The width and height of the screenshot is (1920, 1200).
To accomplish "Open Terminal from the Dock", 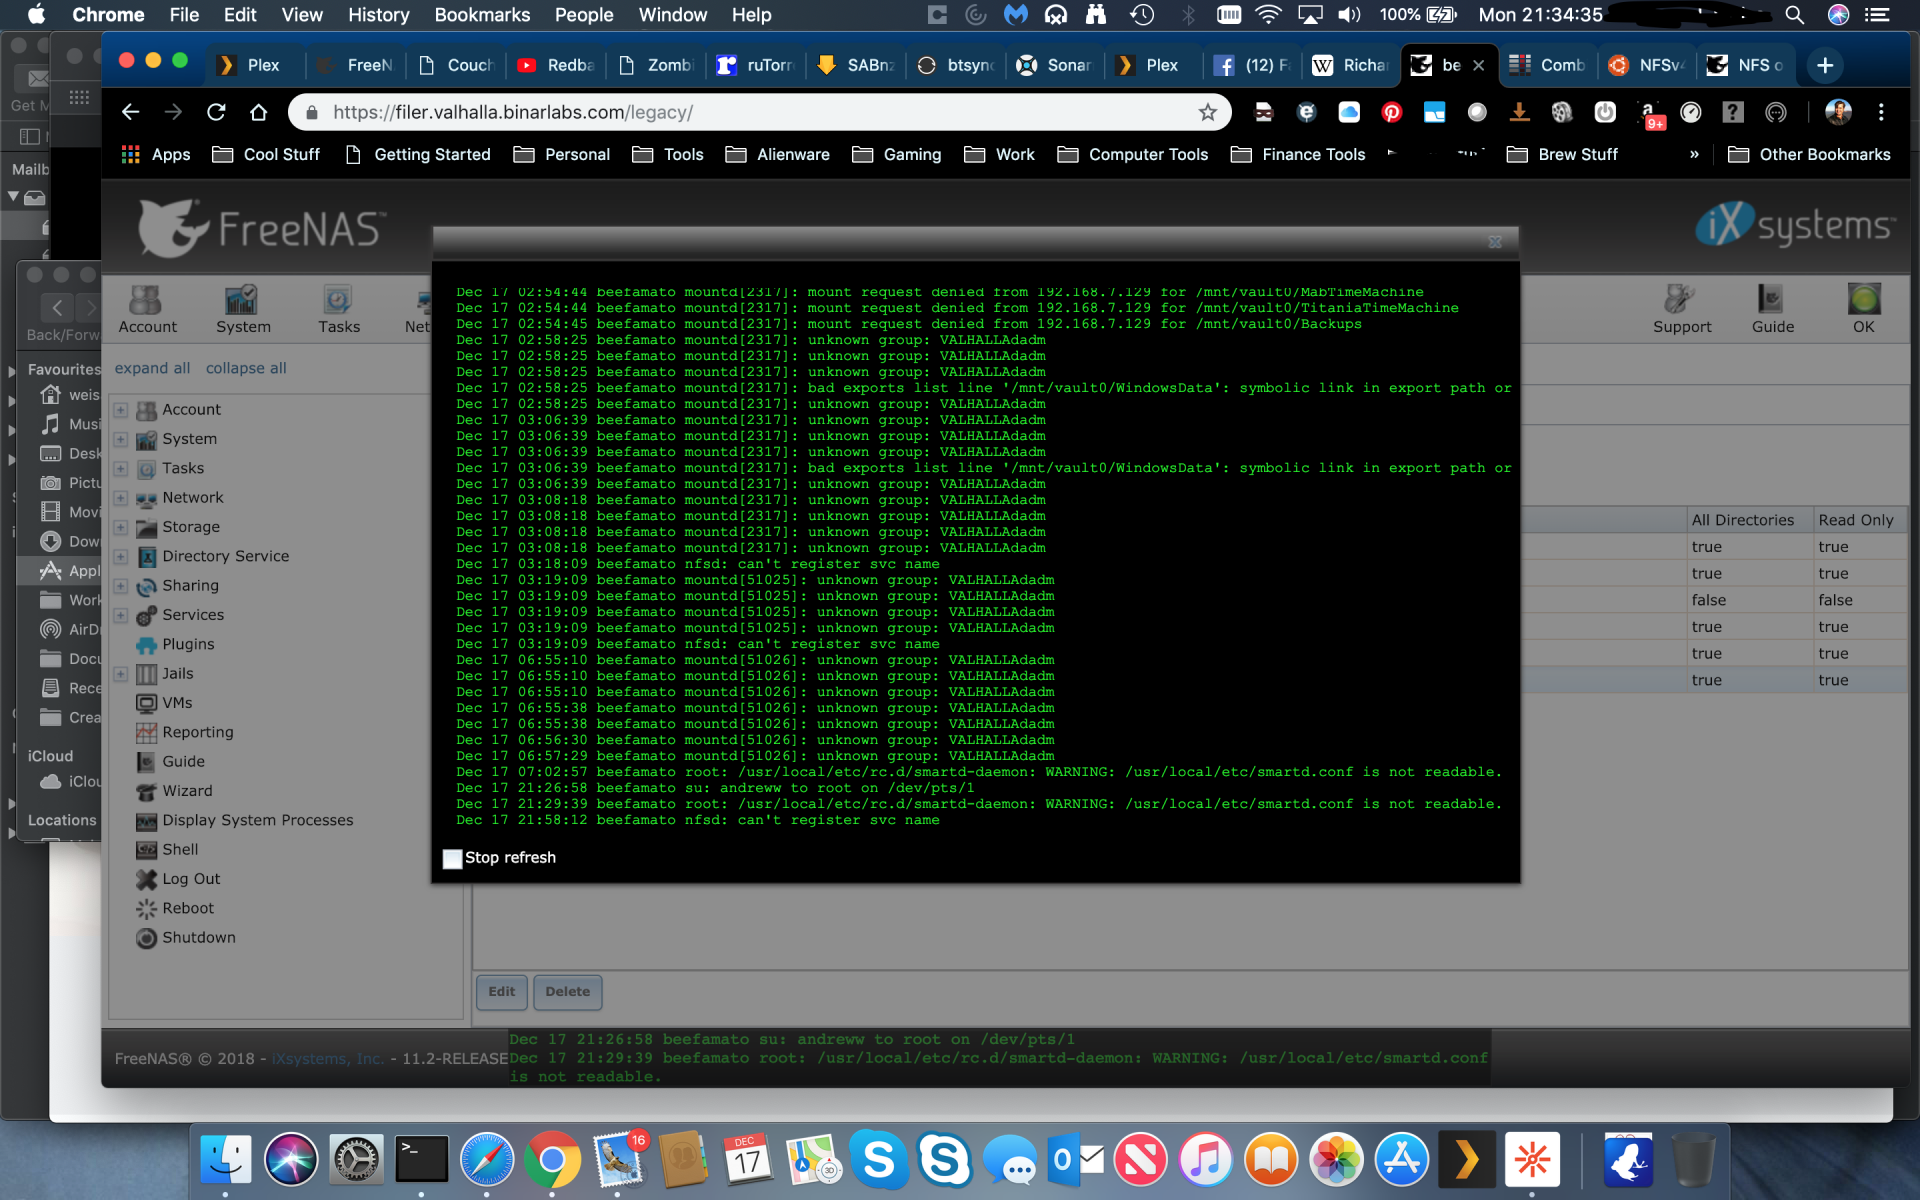I will (421, 1160).
